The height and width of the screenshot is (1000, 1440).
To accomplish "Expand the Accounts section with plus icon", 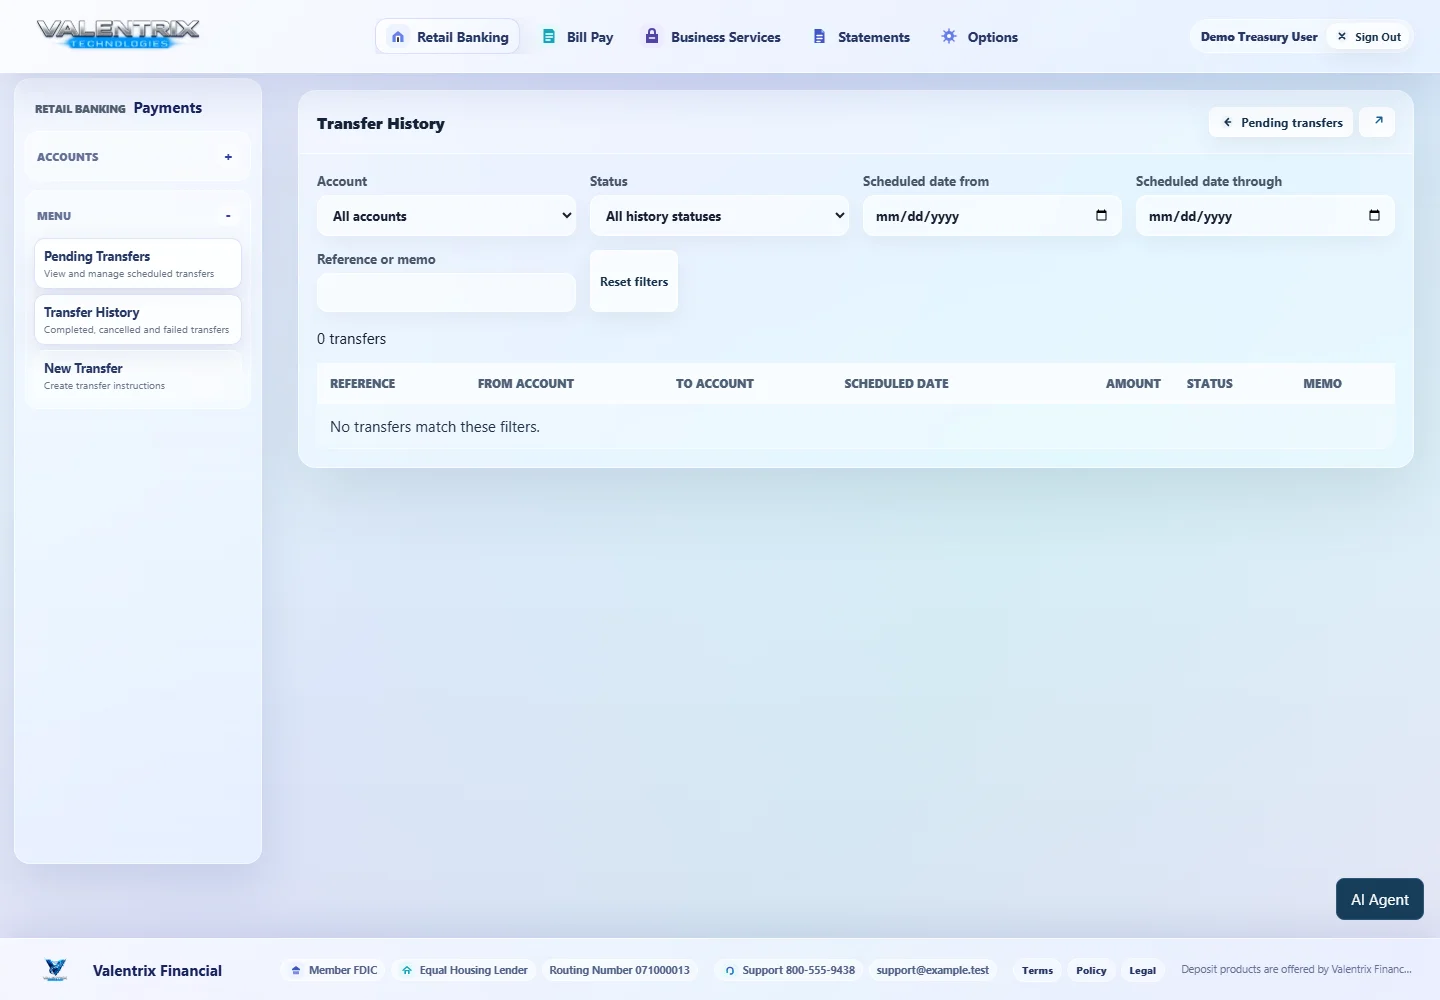I will 228,157.
